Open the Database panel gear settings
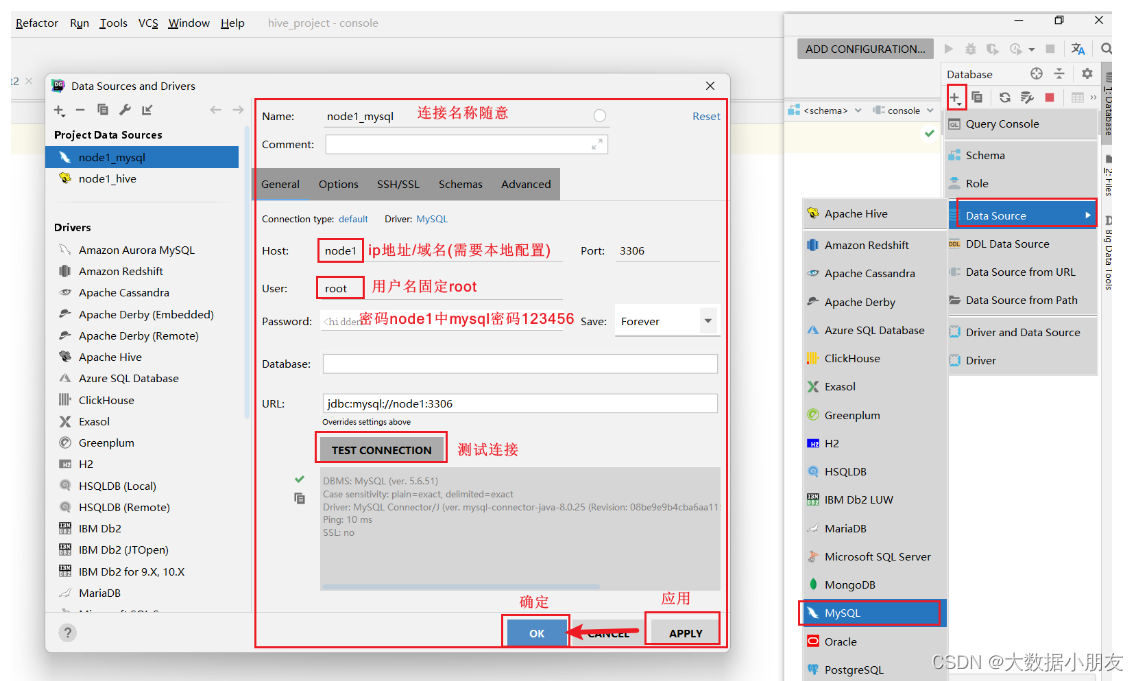1139x681 pixels. tap(1087, 73)
